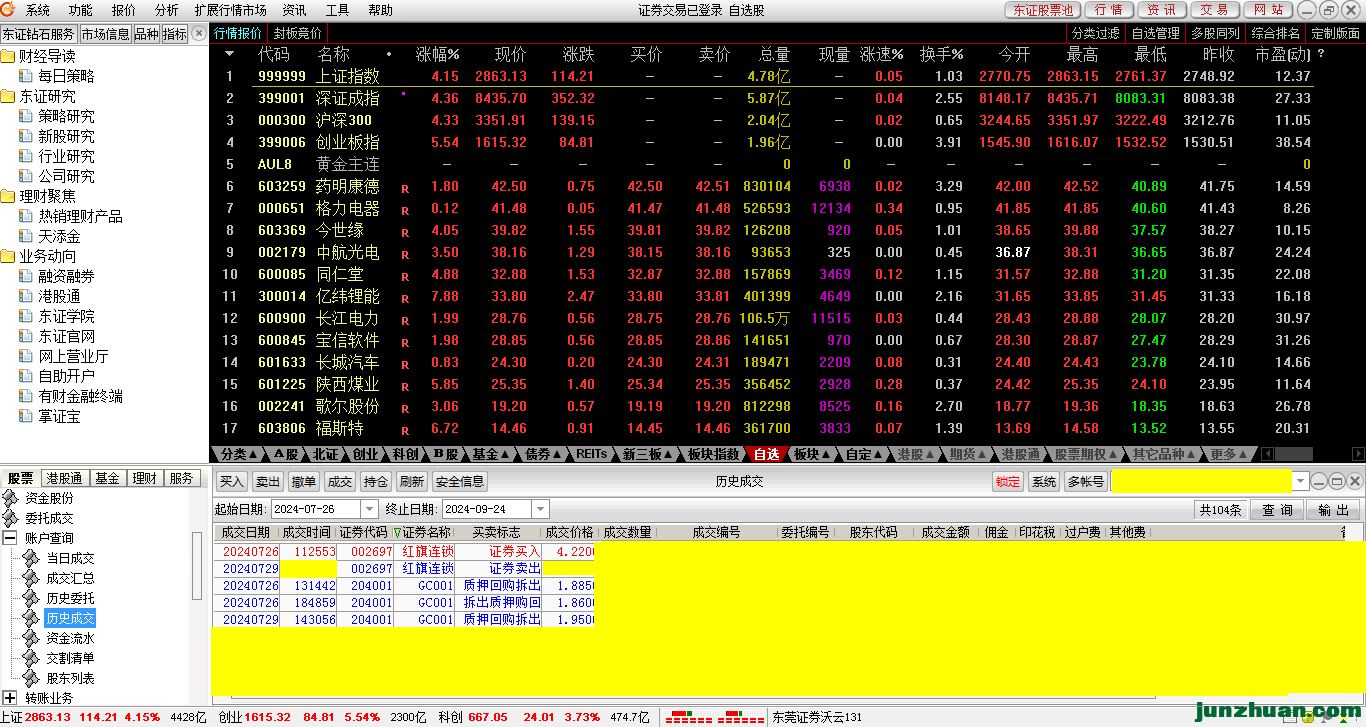Open the account selector dropdown arrow

1300,482
